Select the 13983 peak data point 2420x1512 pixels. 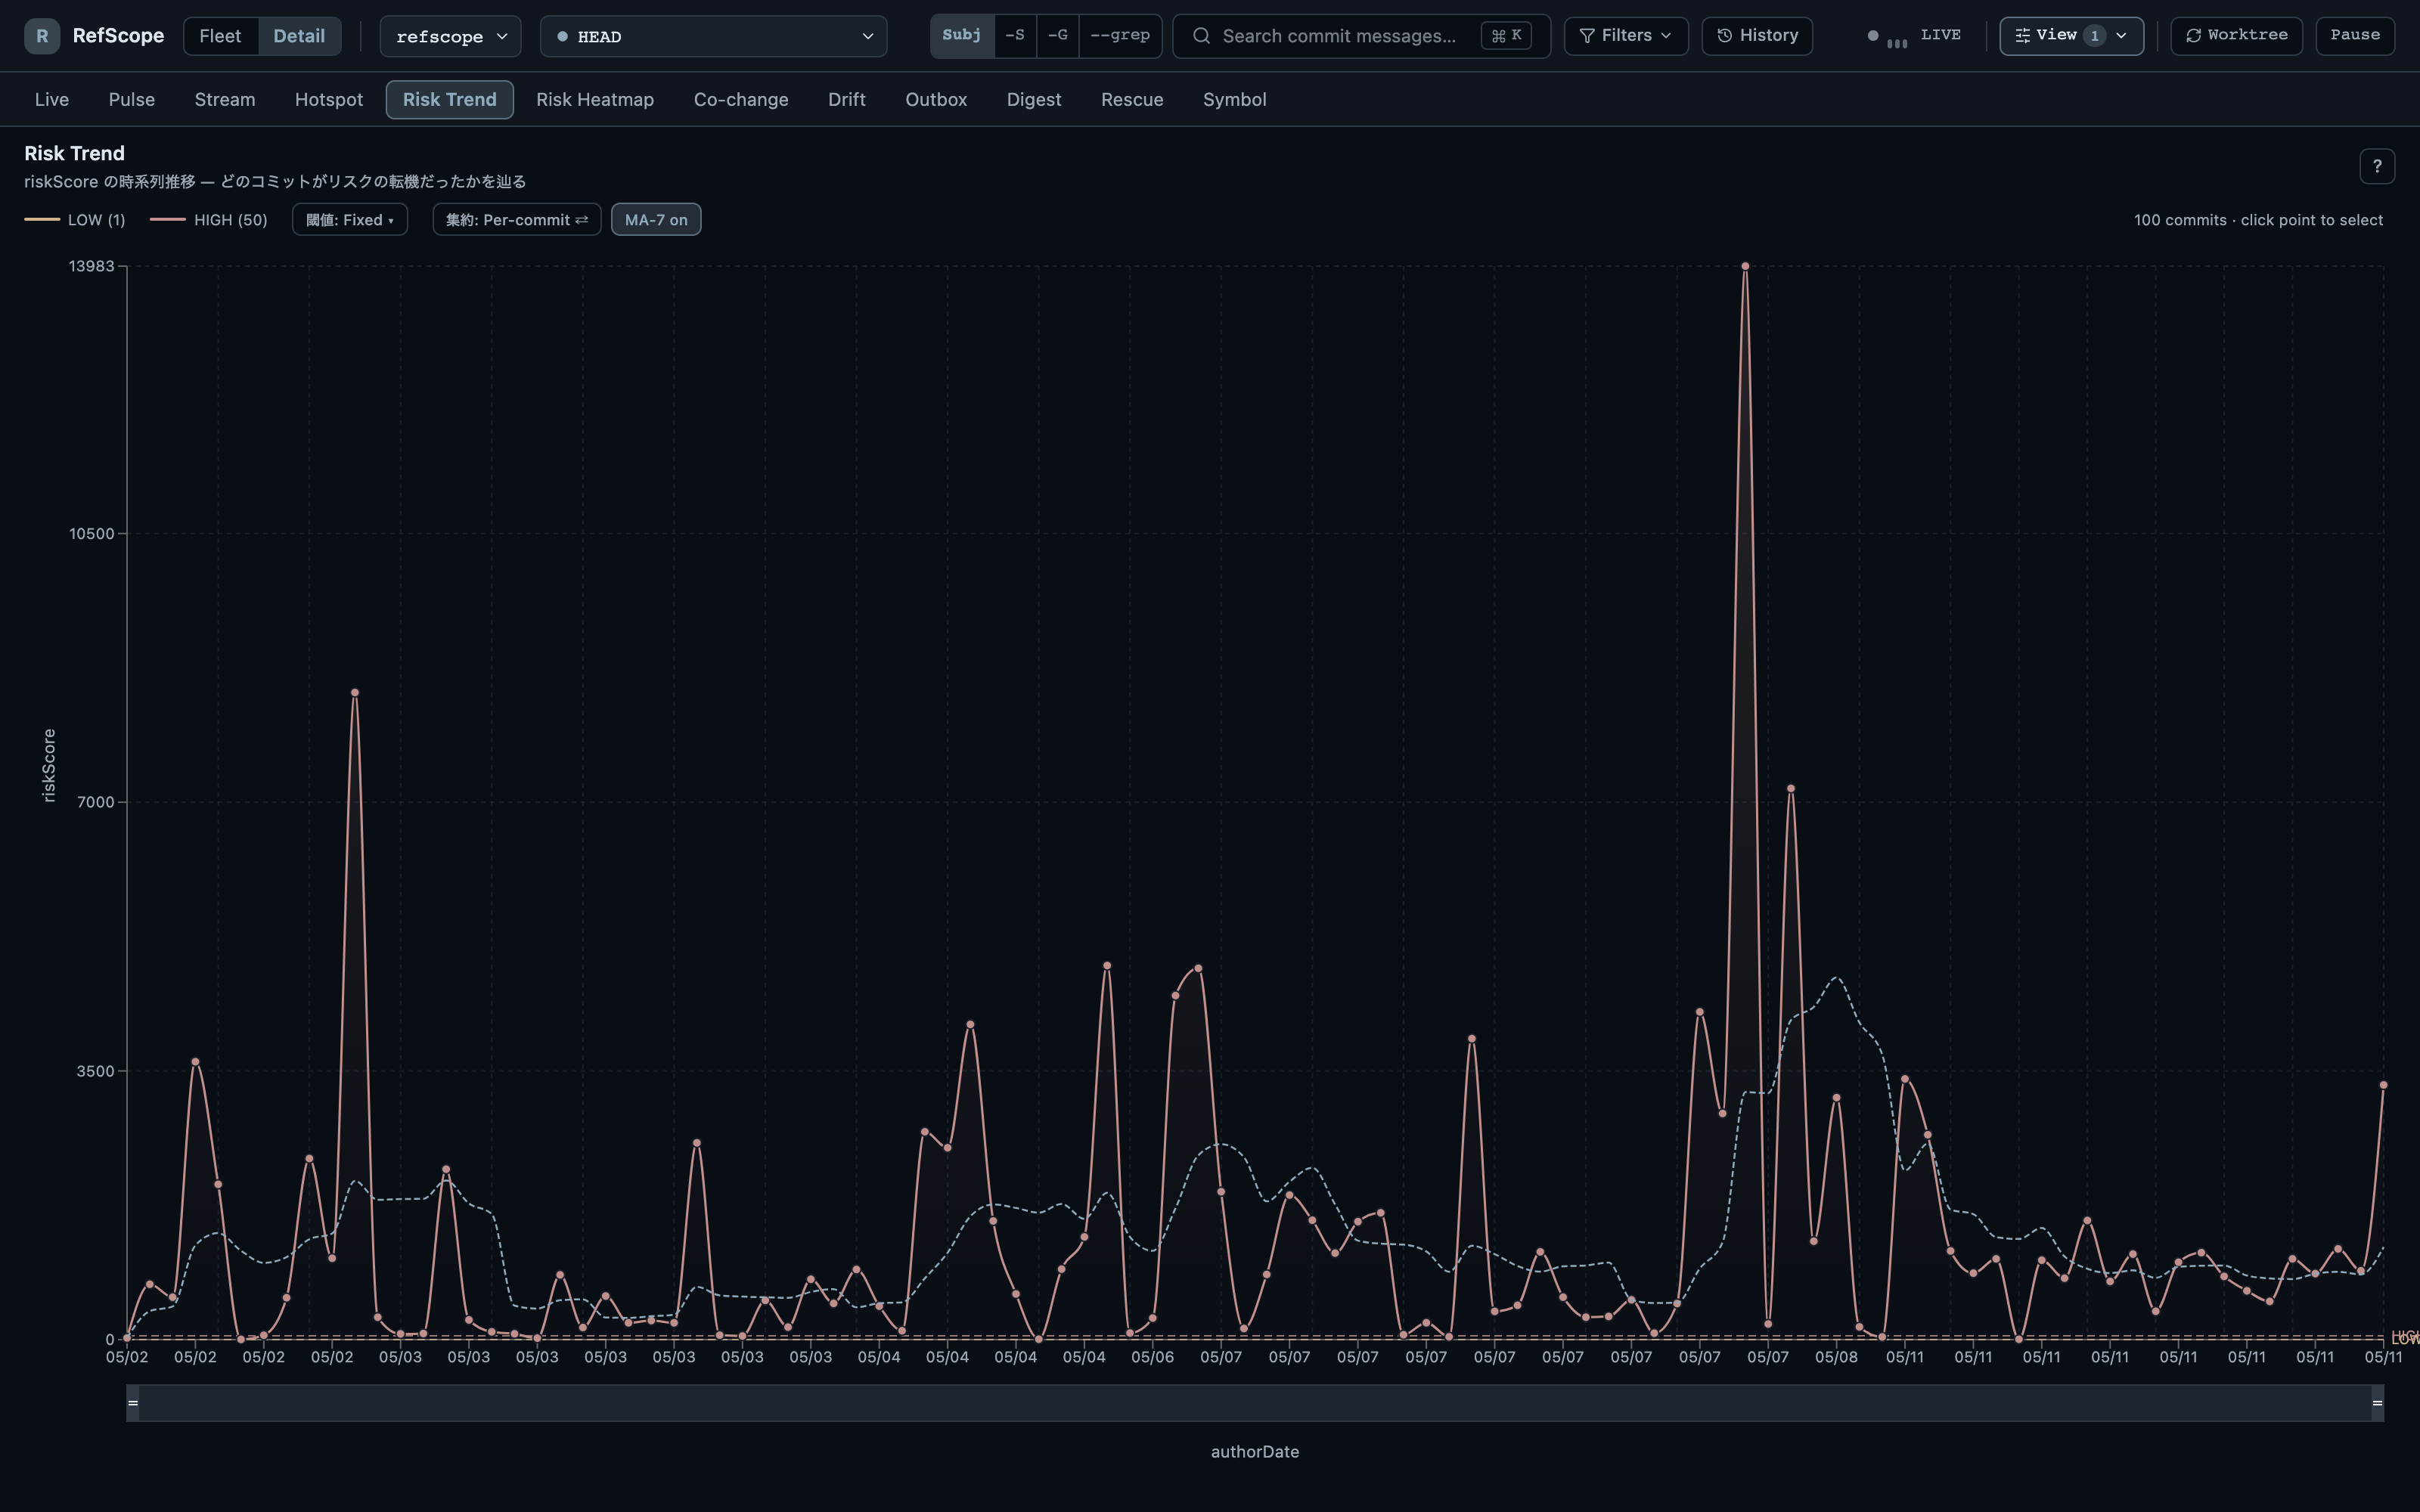tap(1745, 266)
